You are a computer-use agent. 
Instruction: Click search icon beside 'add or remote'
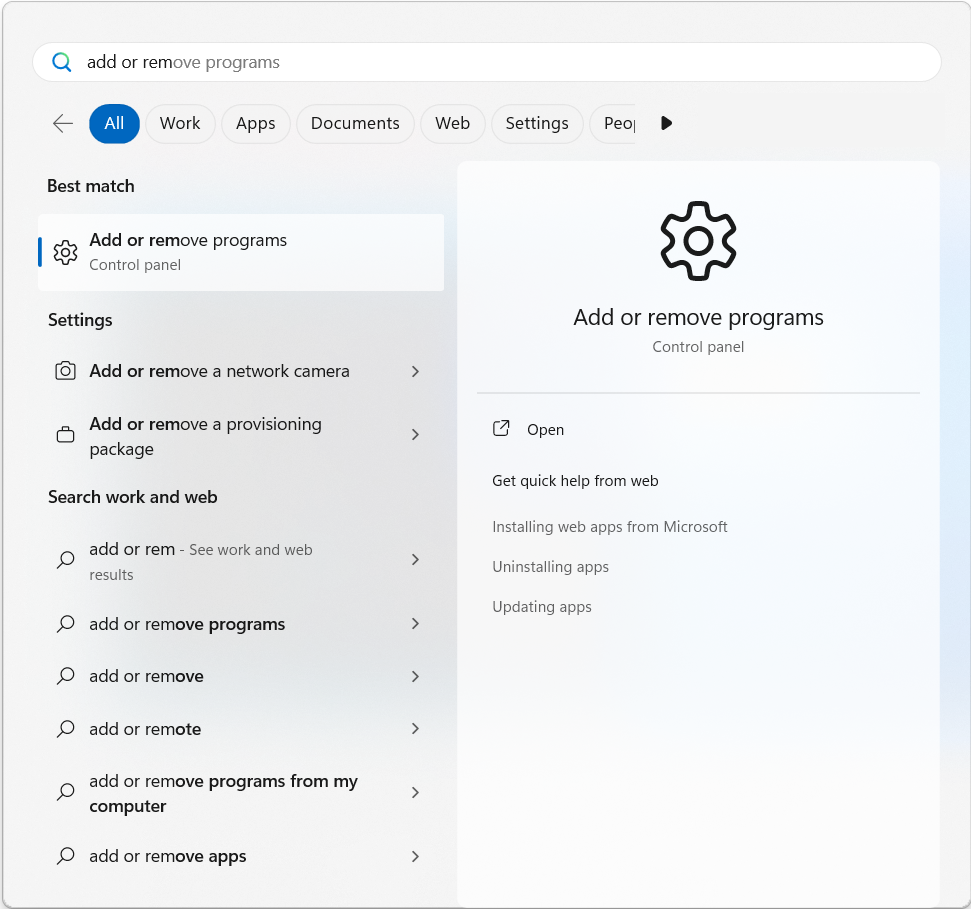coord(65,729)
